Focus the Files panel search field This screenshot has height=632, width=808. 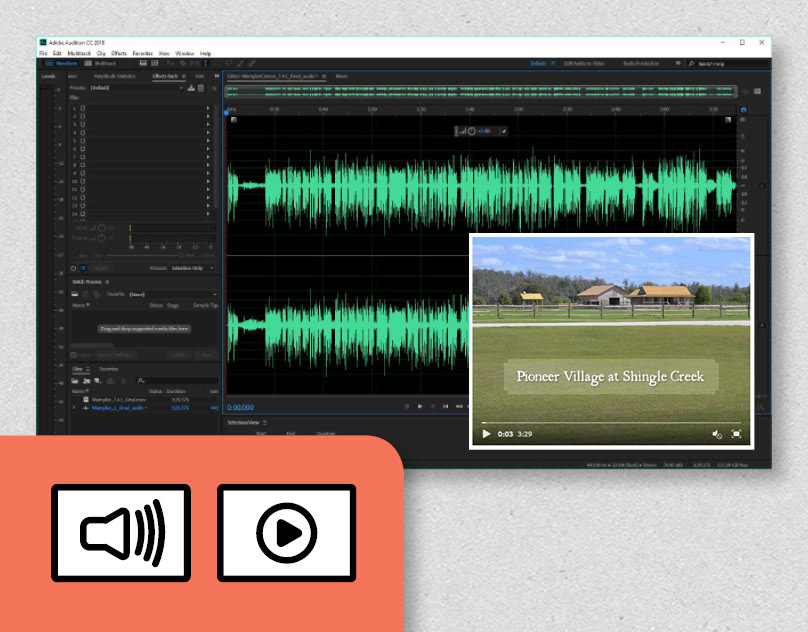tap(178, 380)
